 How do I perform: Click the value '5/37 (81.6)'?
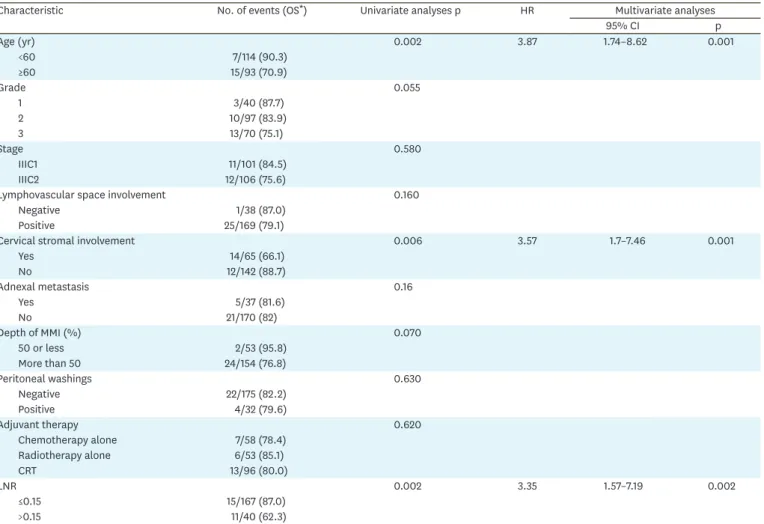[x=260, y=302]
